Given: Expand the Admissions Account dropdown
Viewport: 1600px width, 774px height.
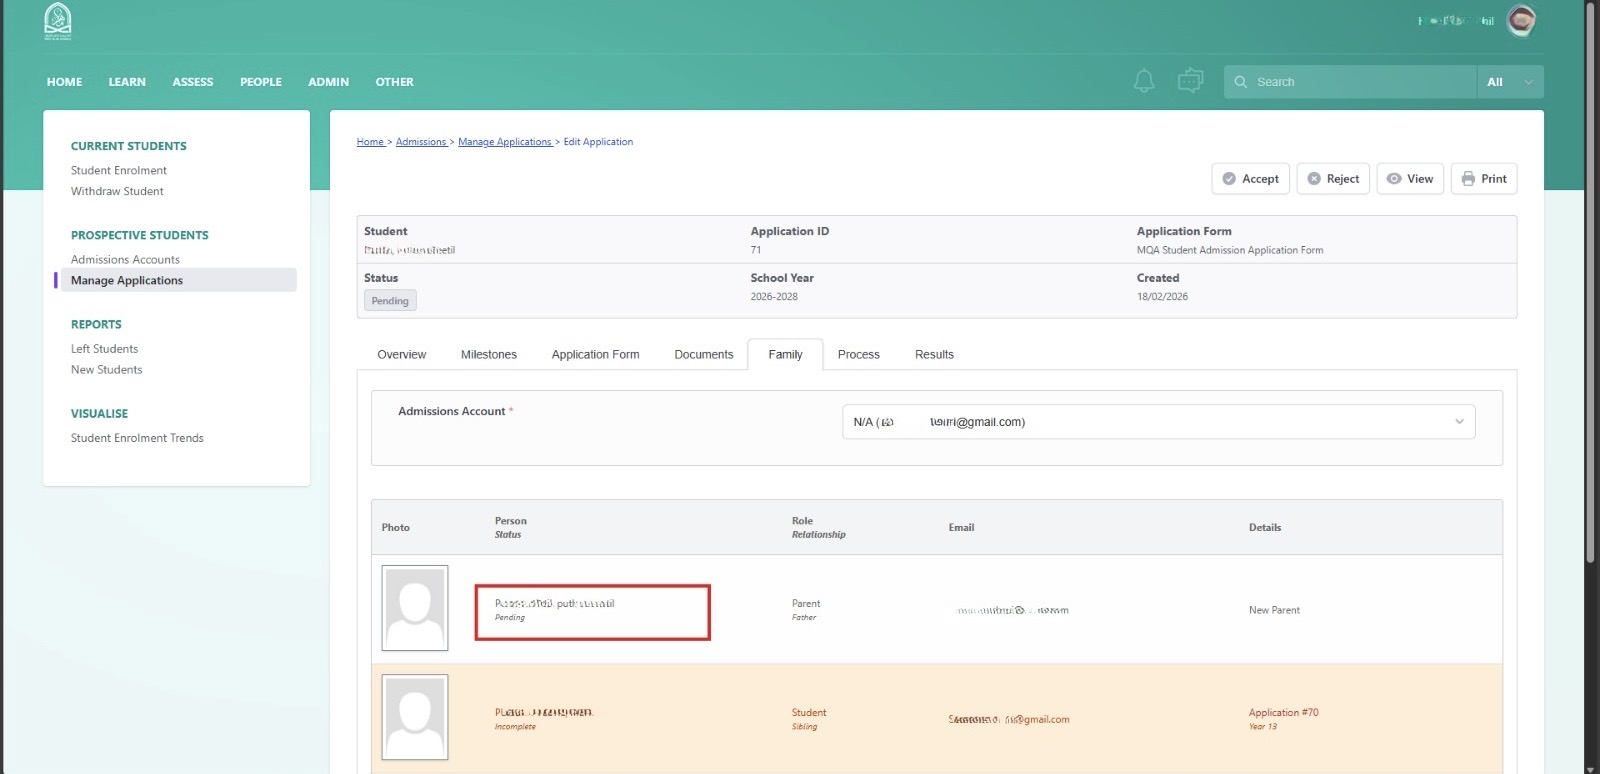Looking at the screenshot, I should [x=1158, y=422].
